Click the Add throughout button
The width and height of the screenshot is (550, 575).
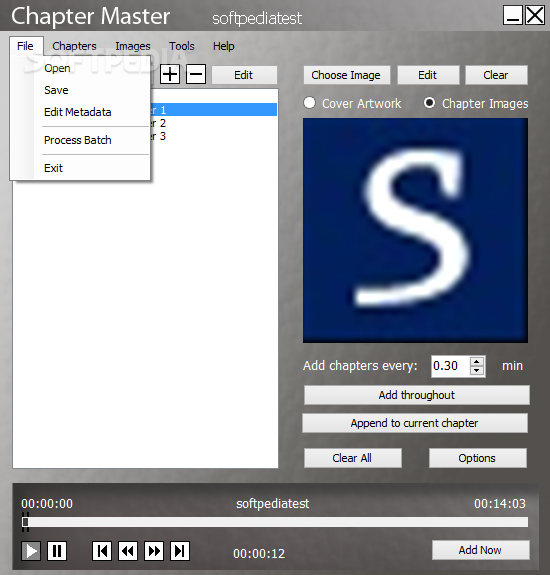[x=417, y=395]
